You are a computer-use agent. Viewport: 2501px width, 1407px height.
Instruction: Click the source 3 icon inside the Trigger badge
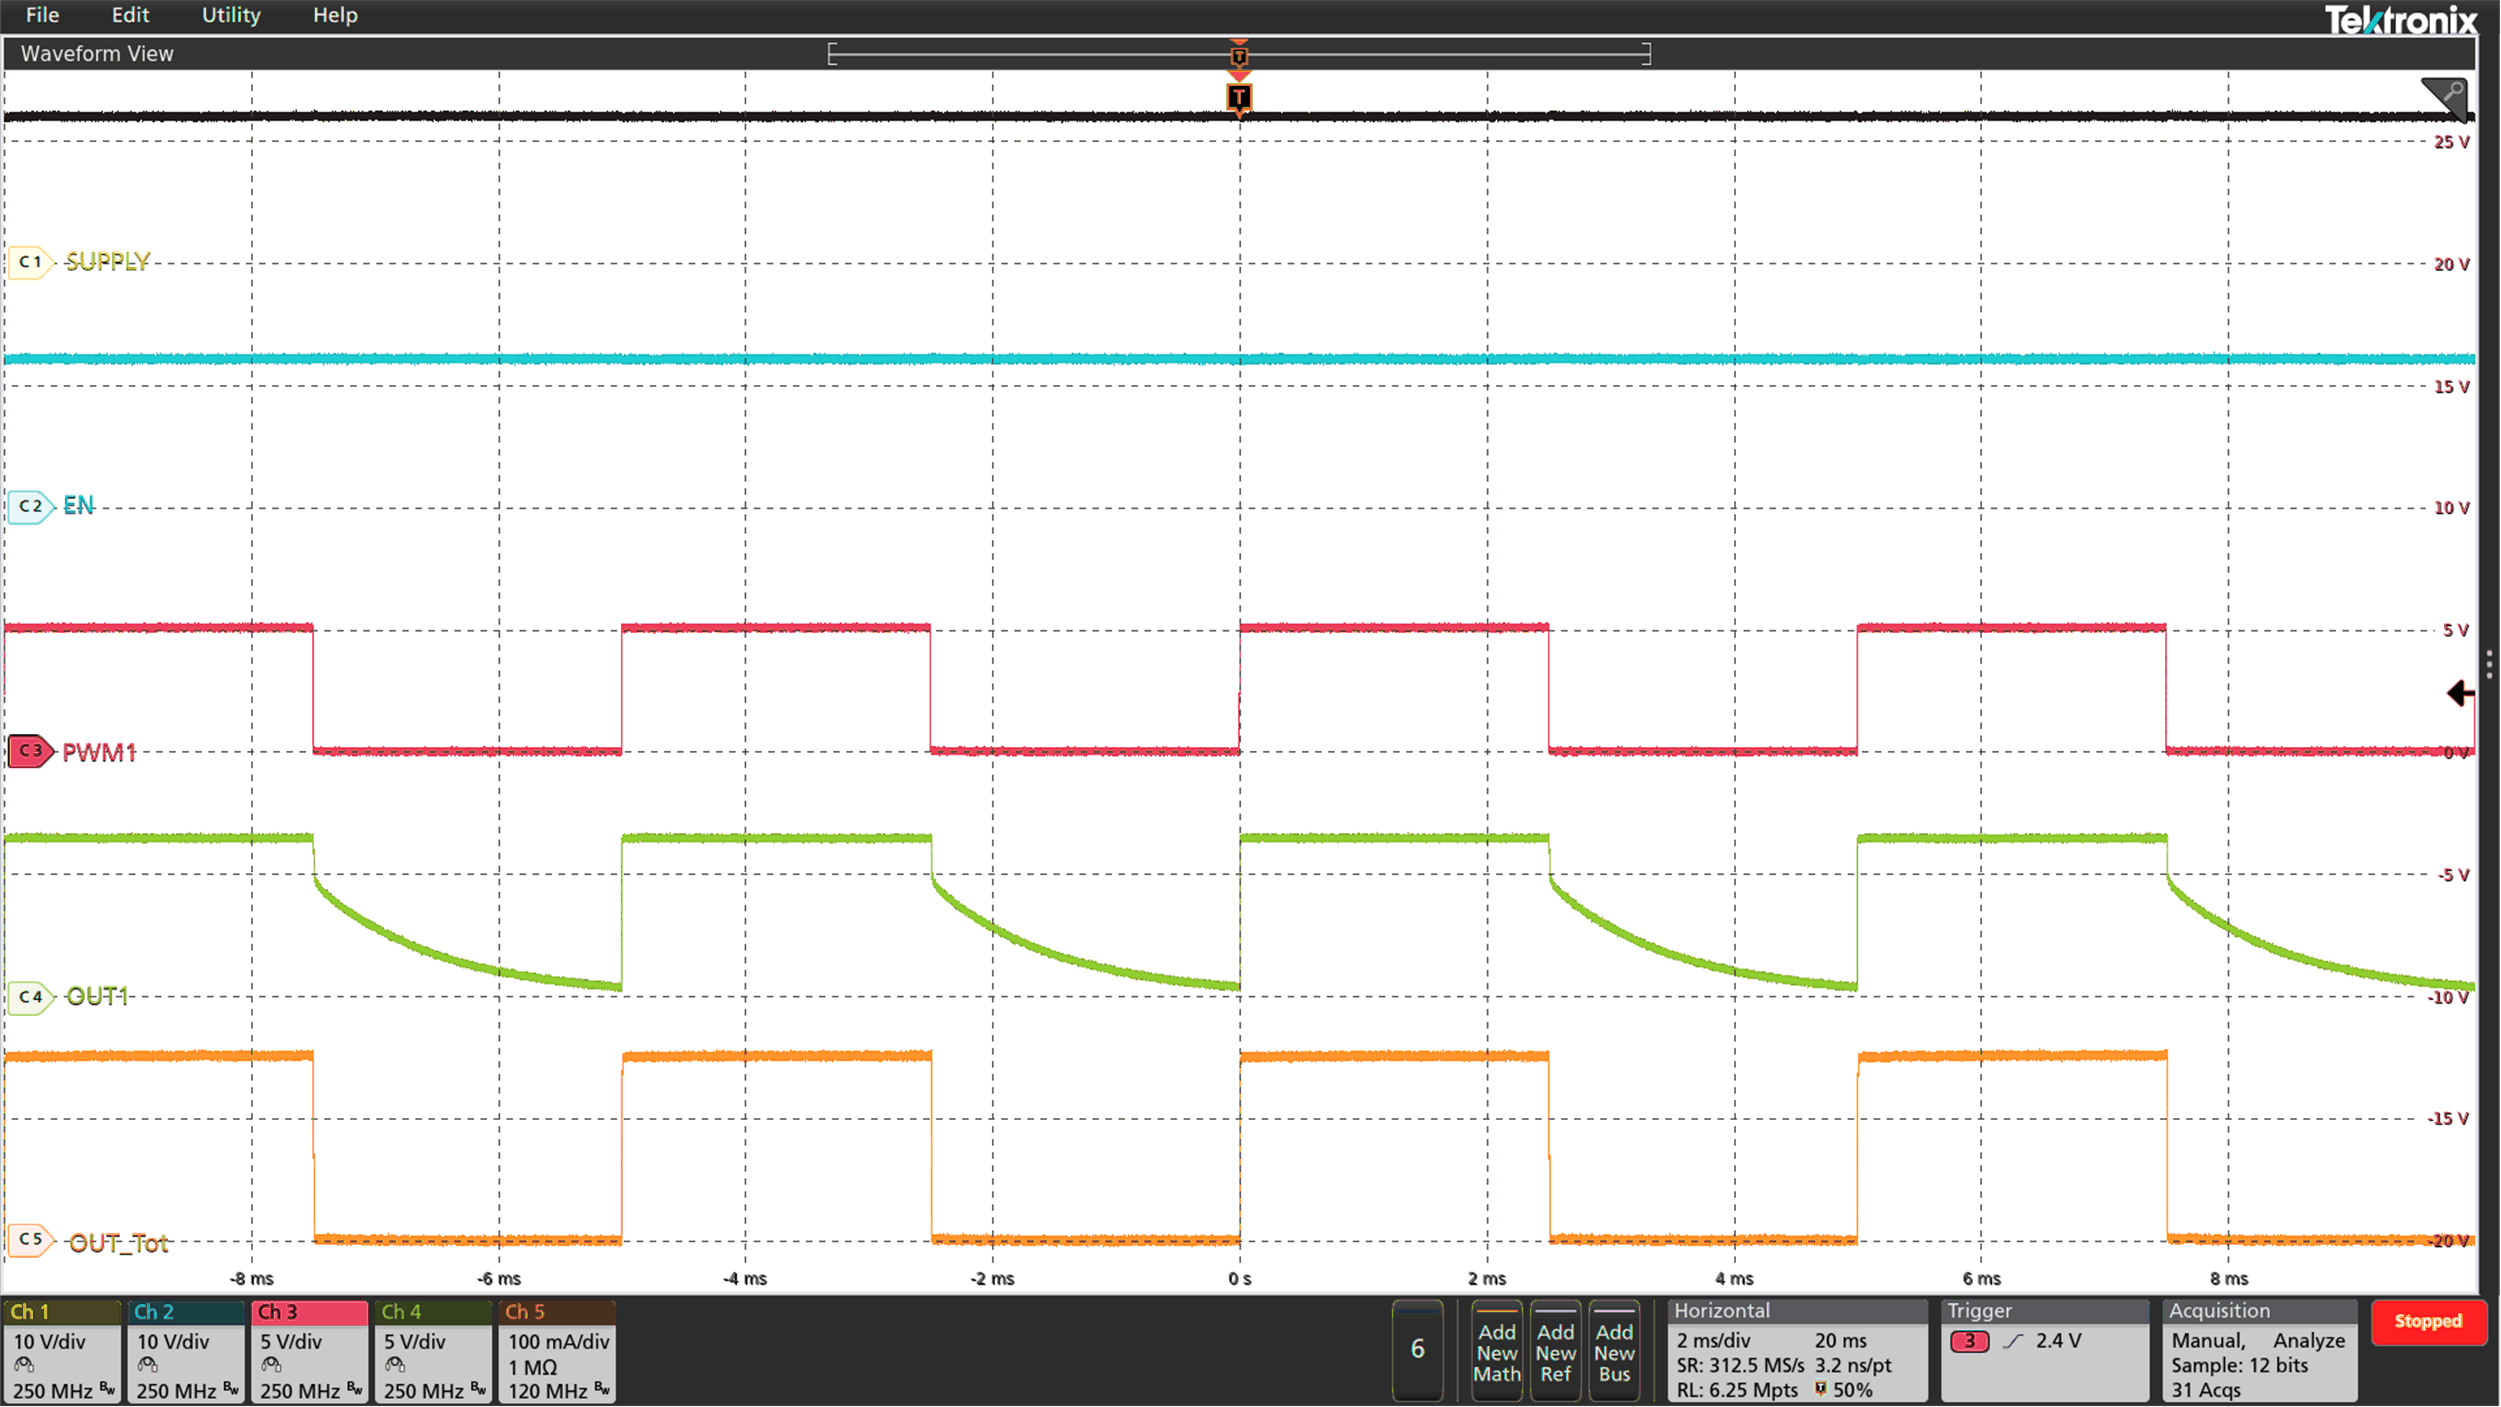click(x=1972, y=1343)
